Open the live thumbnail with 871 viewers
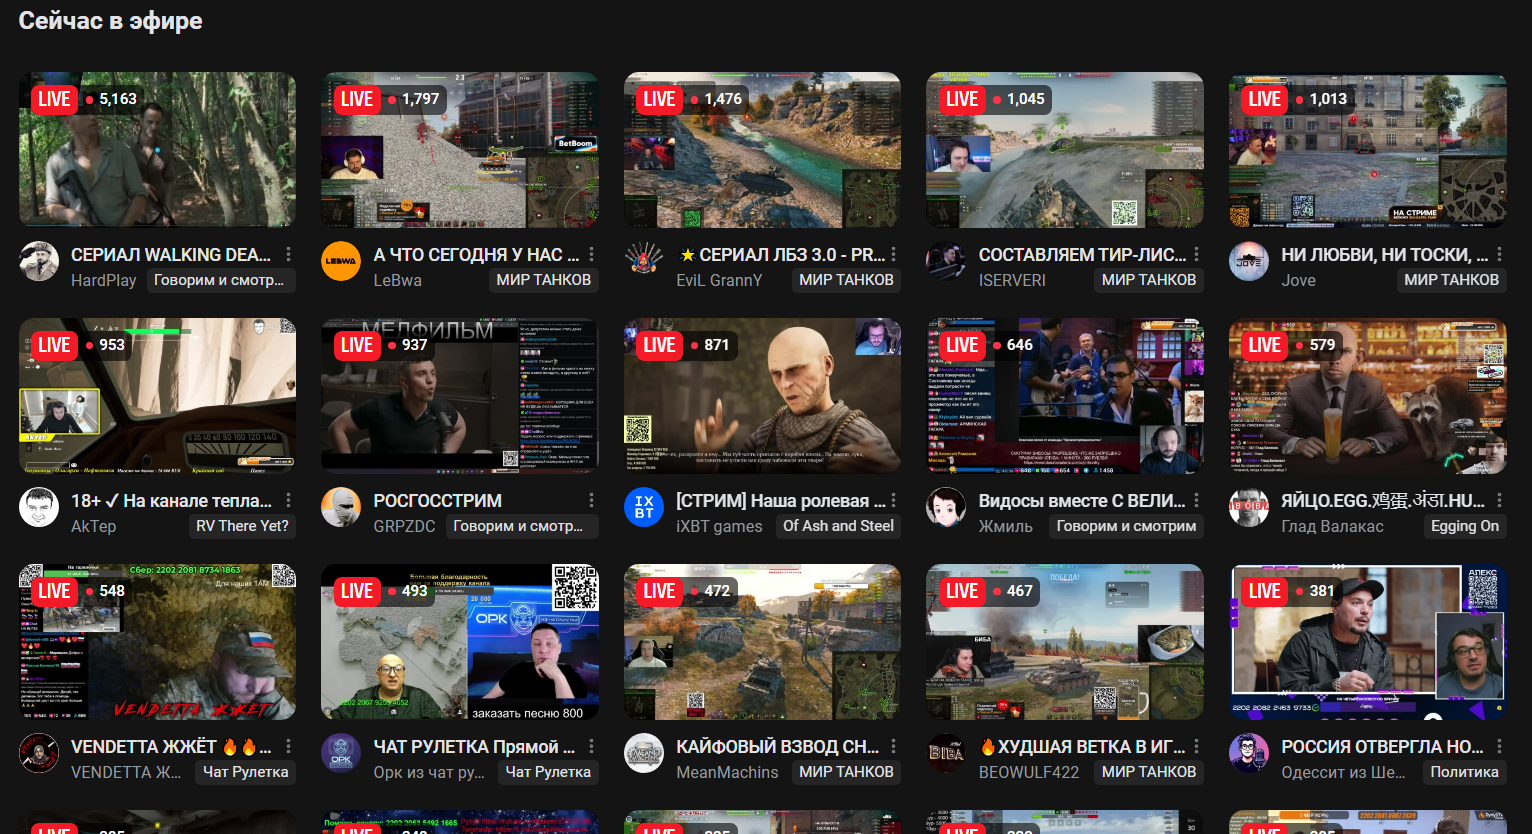Viewport: 1532px width, 834px height. point(762,396)
